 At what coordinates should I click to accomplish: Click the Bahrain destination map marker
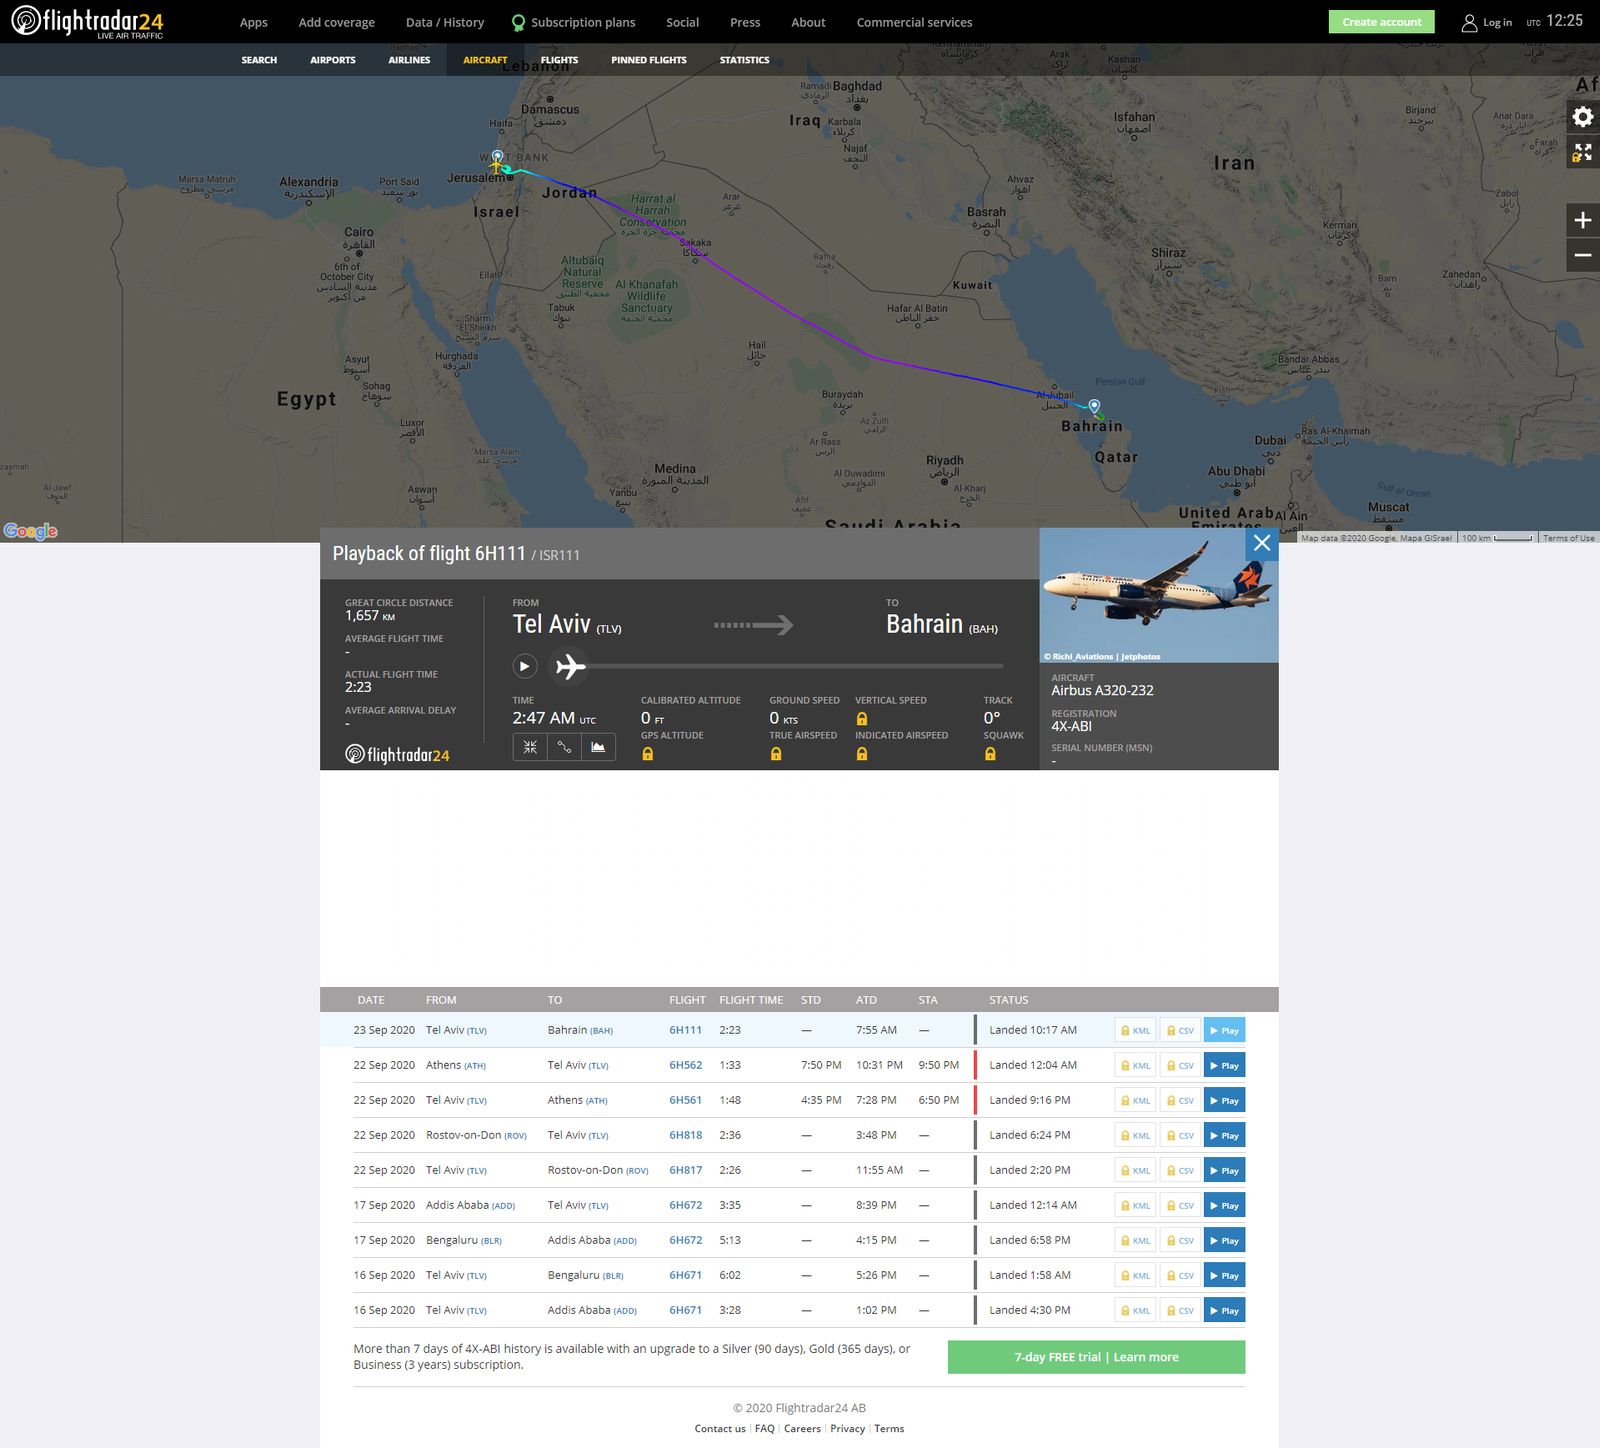point(1094,406)
